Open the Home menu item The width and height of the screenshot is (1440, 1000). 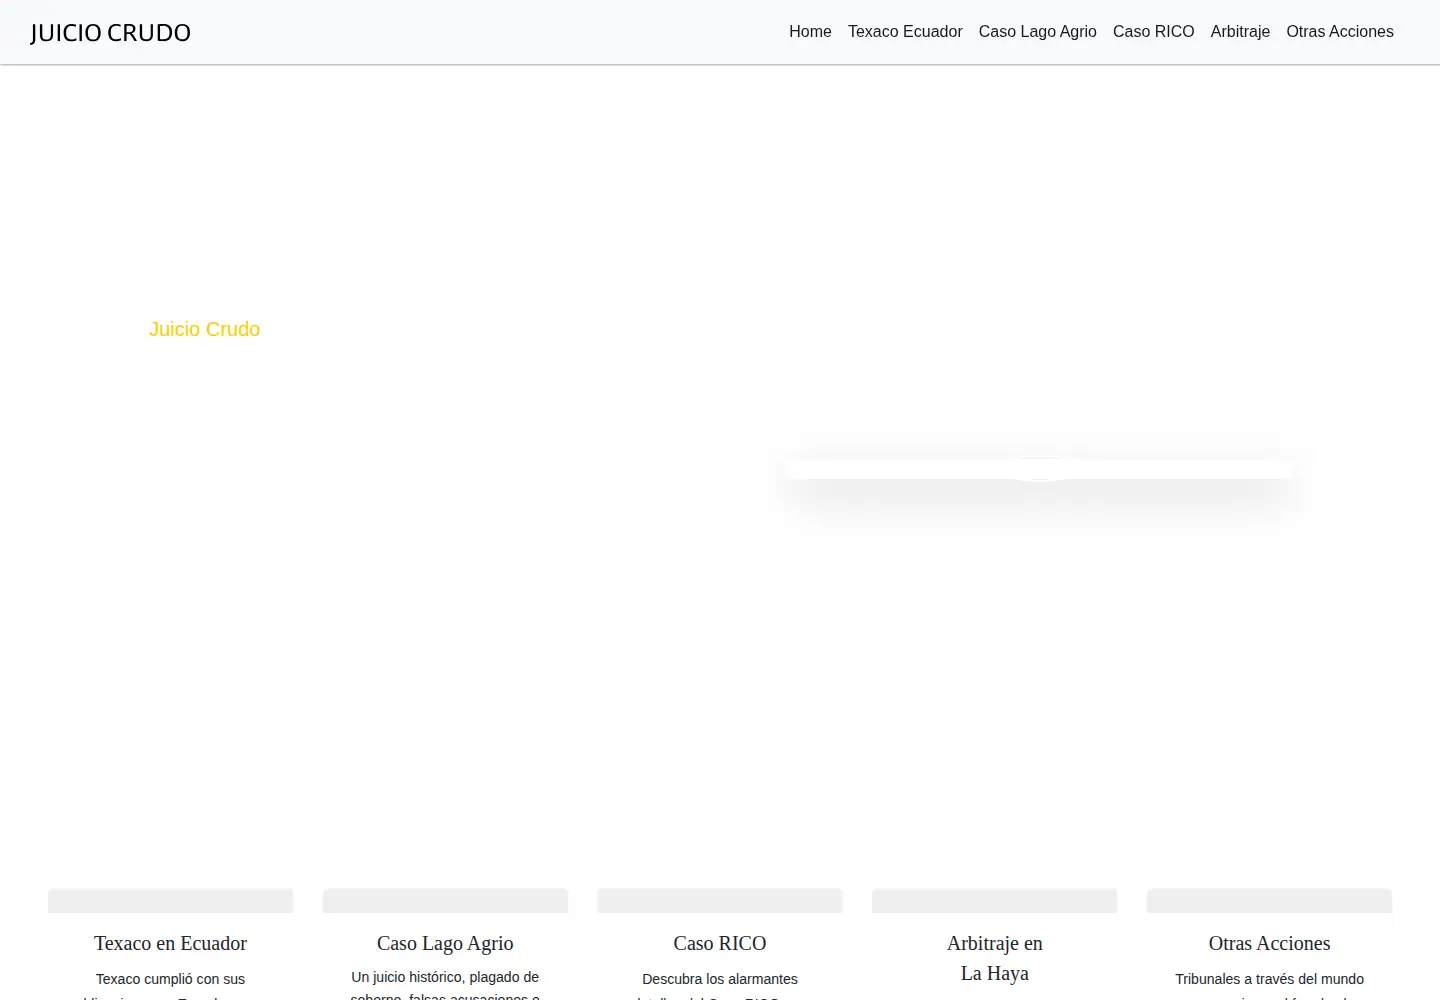click(x=810, y=32)
